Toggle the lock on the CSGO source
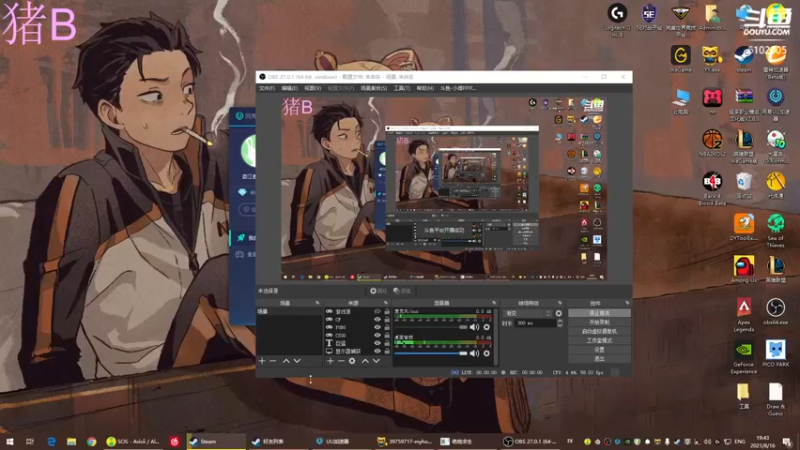Viewport: 800px width, 450px height. pos(387,335)
